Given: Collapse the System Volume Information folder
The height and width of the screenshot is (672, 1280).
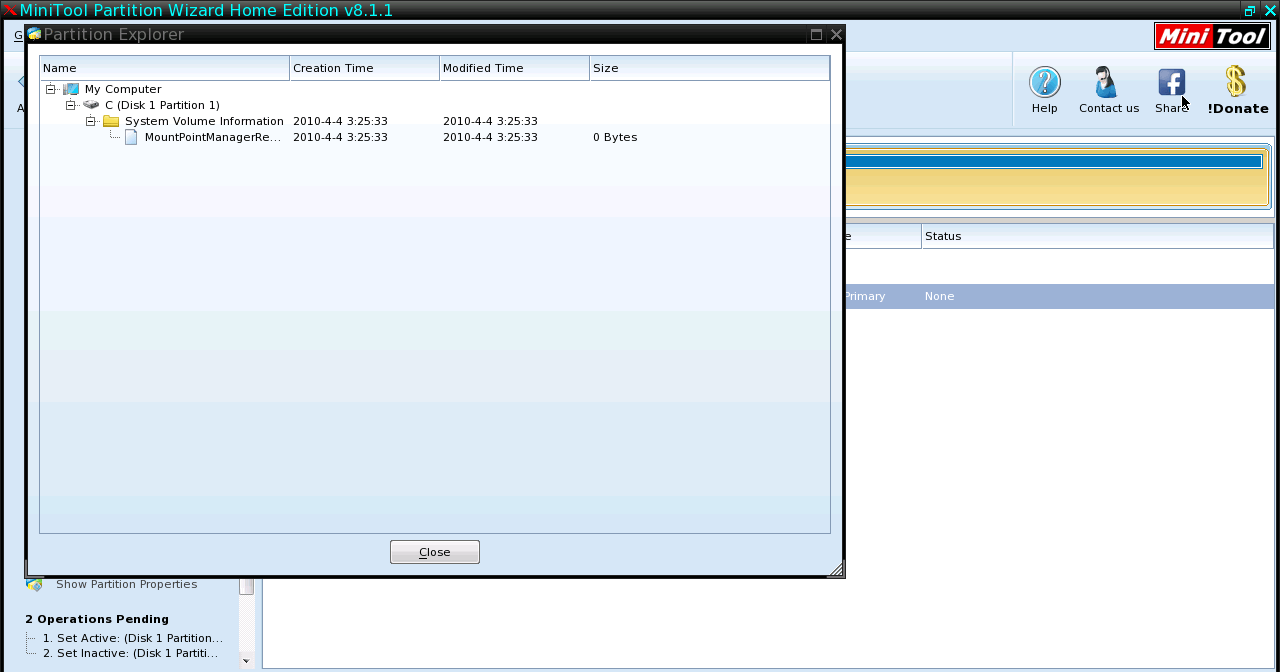Looking at the screenshot, I should pyautogui.click(x=91, y=121).
